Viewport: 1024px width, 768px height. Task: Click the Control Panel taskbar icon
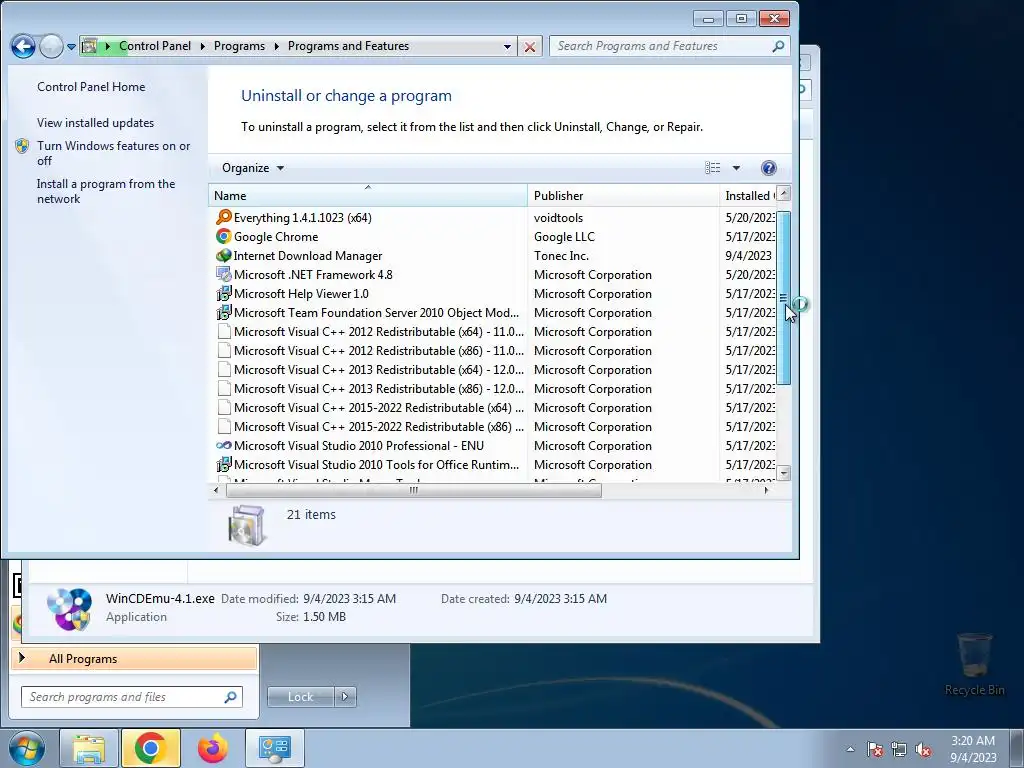pos(274,748)
